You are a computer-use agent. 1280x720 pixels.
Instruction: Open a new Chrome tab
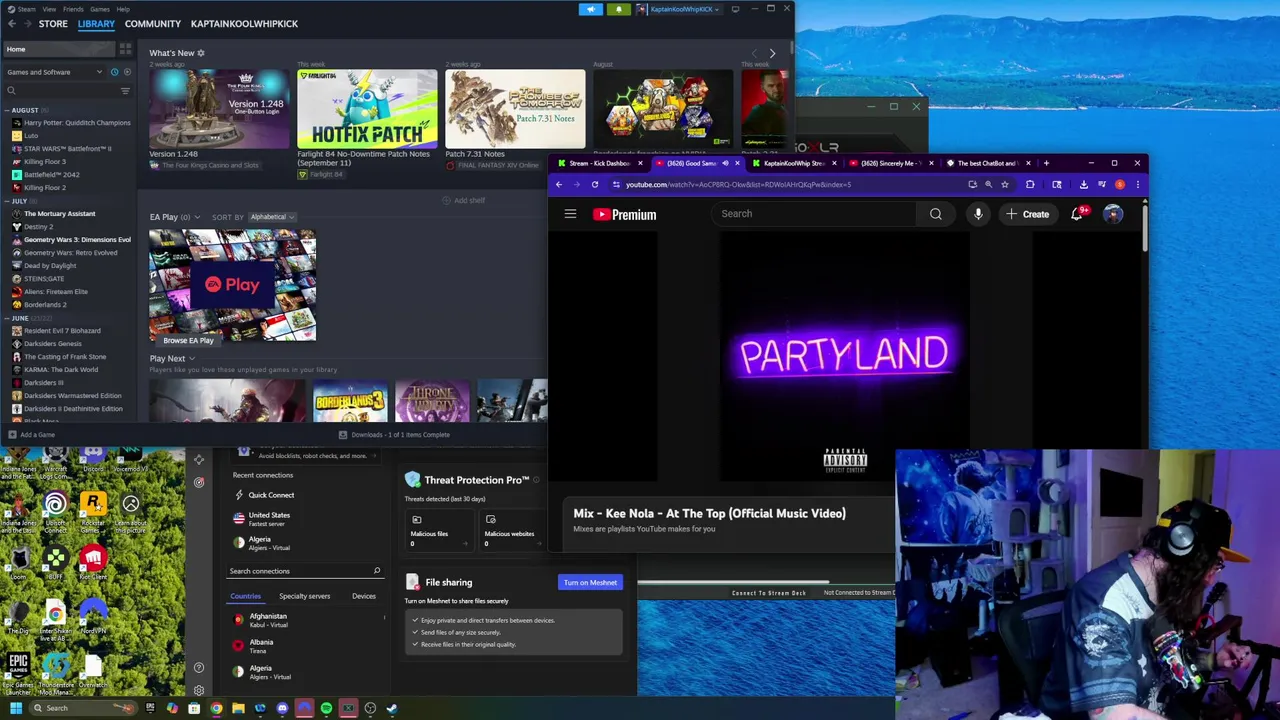click(1046, 163)
